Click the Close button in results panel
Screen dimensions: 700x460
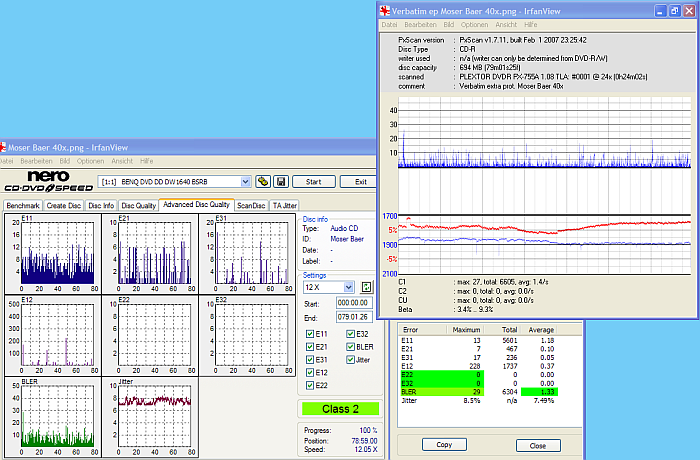click(x=538, y=445)
